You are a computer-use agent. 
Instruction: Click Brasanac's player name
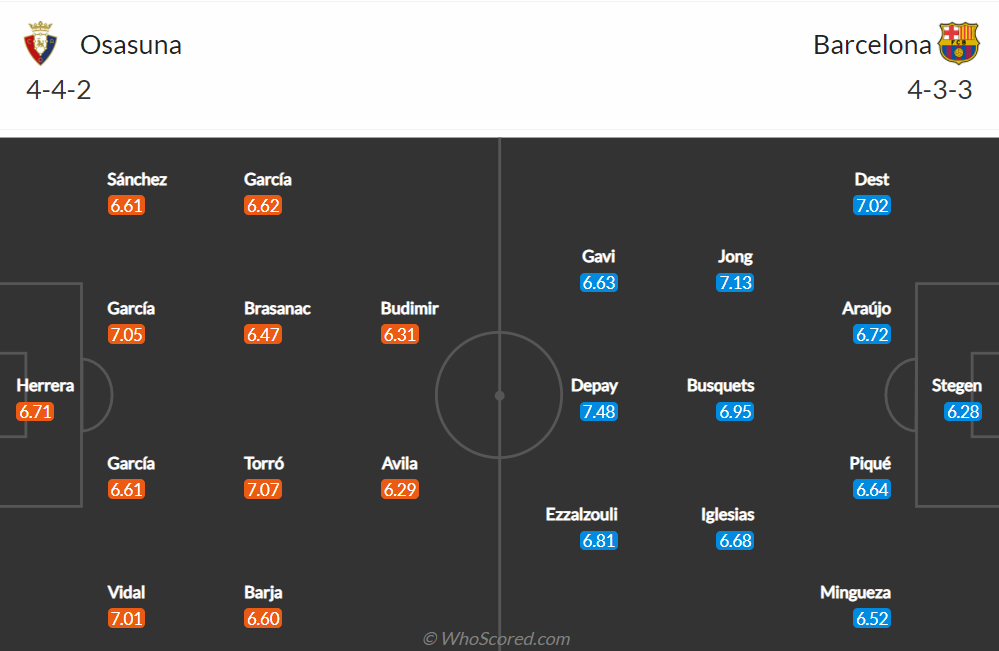[277, 308]
